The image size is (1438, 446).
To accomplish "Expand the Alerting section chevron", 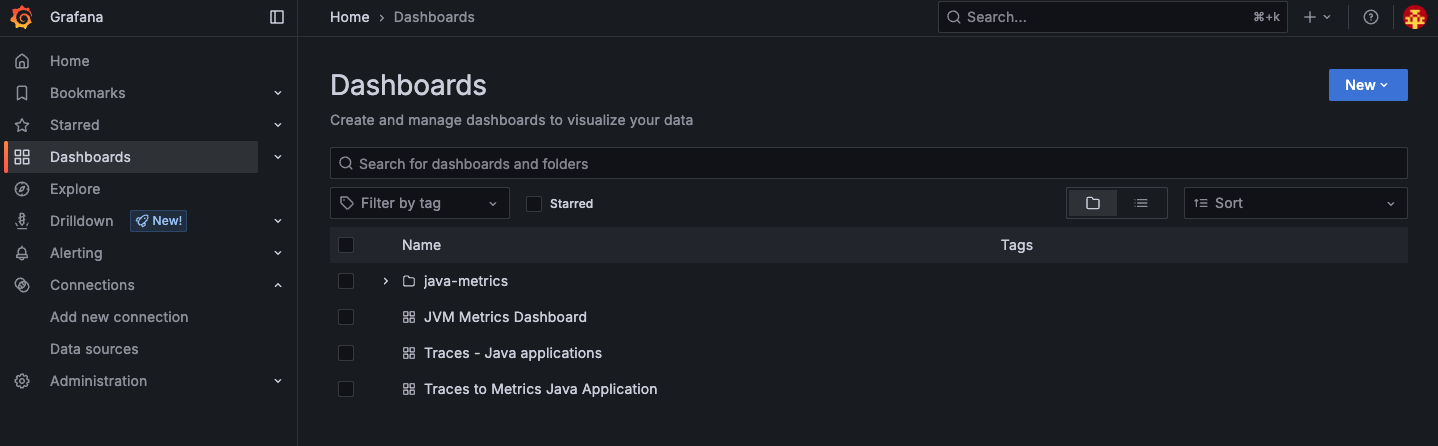I will tap(278, 253).
